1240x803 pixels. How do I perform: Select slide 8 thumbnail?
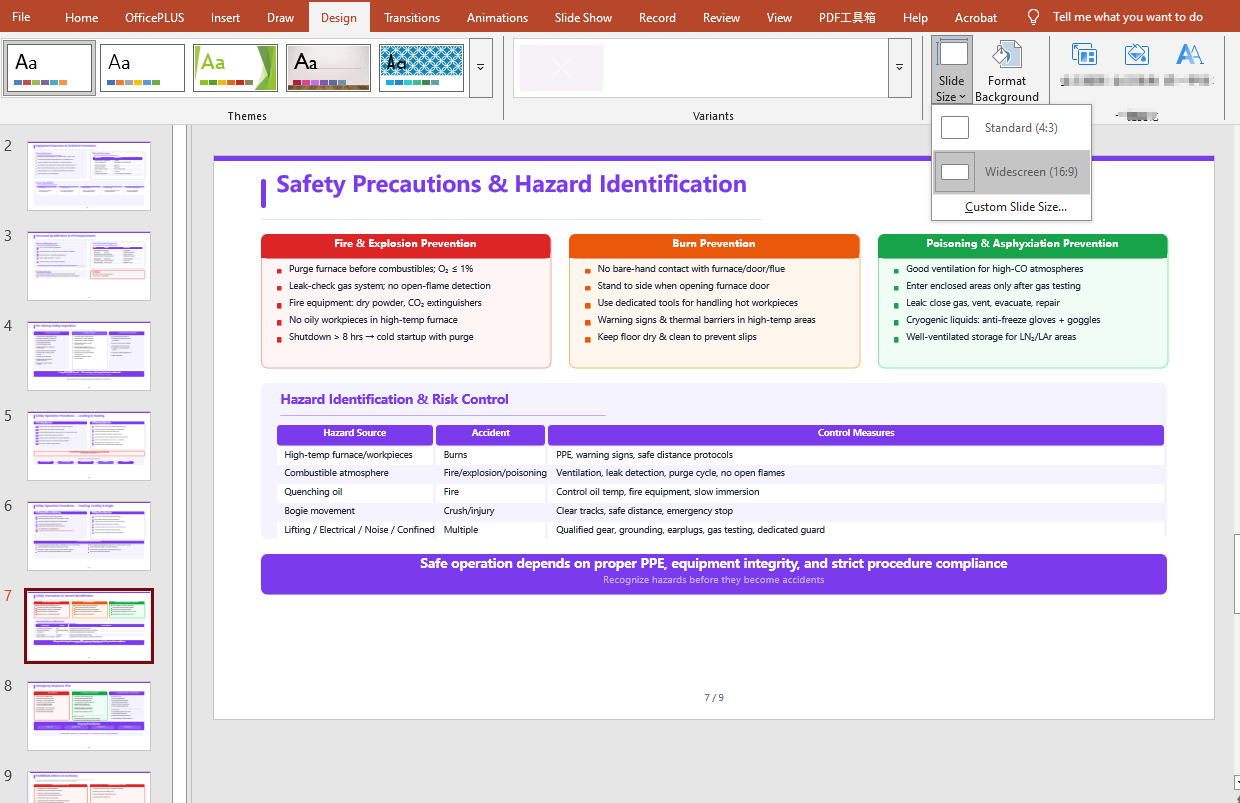89,716
